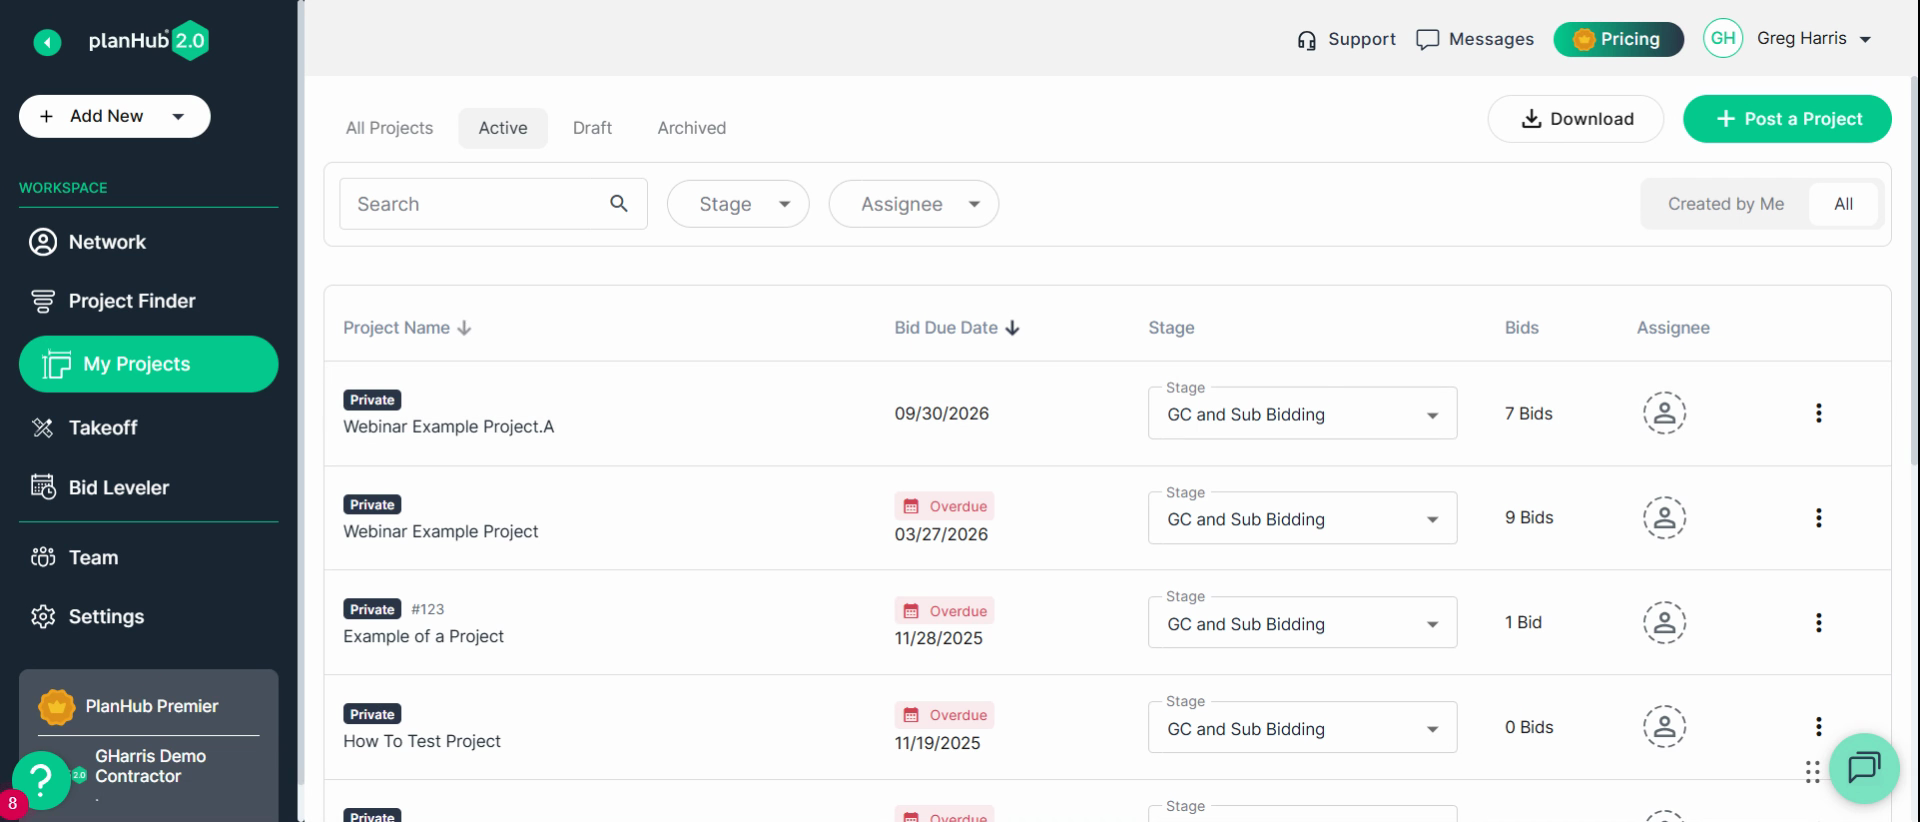Open the Takeoff tool

[x=84, y=428]
